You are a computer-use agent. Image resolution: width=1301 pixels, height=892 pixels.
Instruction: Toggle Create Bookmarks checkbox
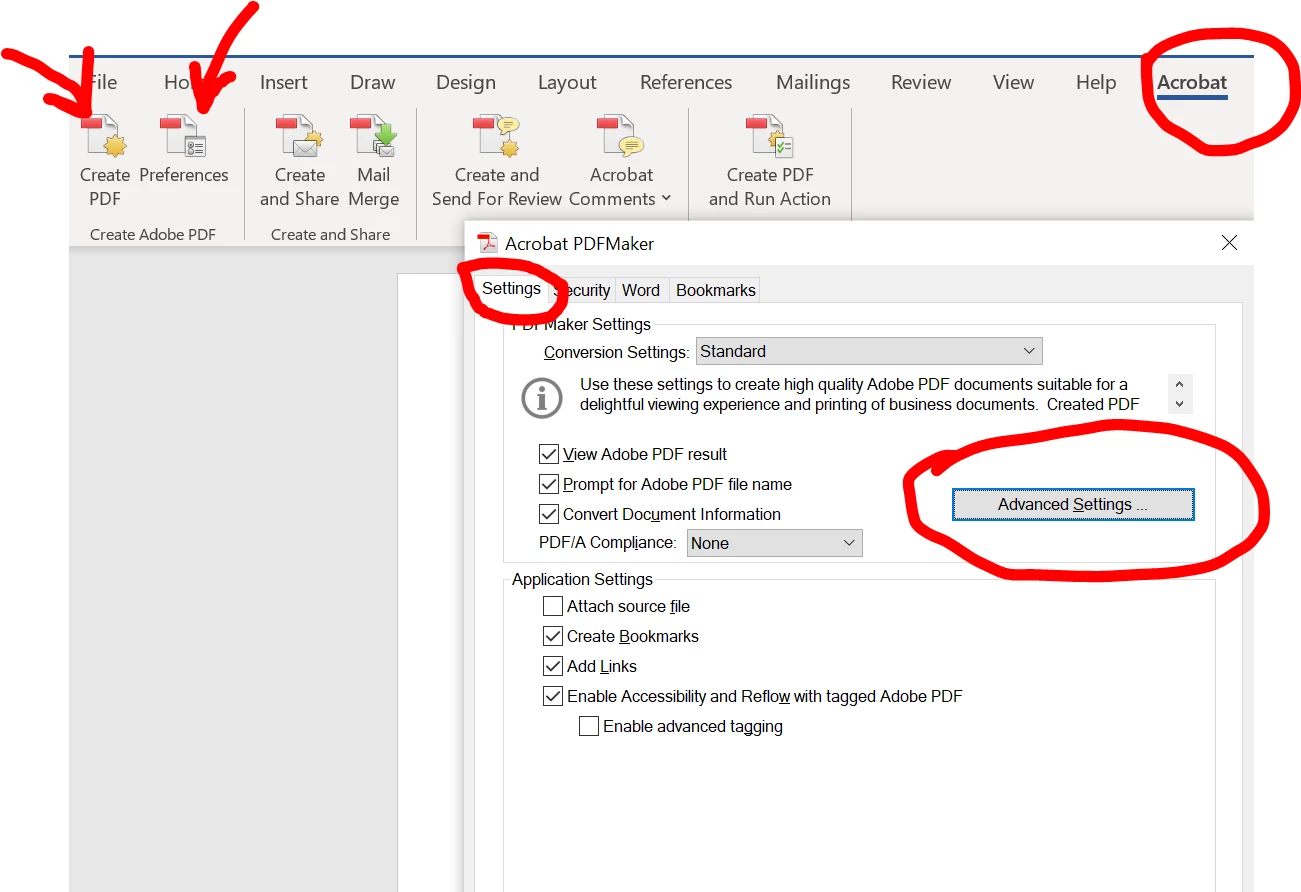(x=553, y=636)
